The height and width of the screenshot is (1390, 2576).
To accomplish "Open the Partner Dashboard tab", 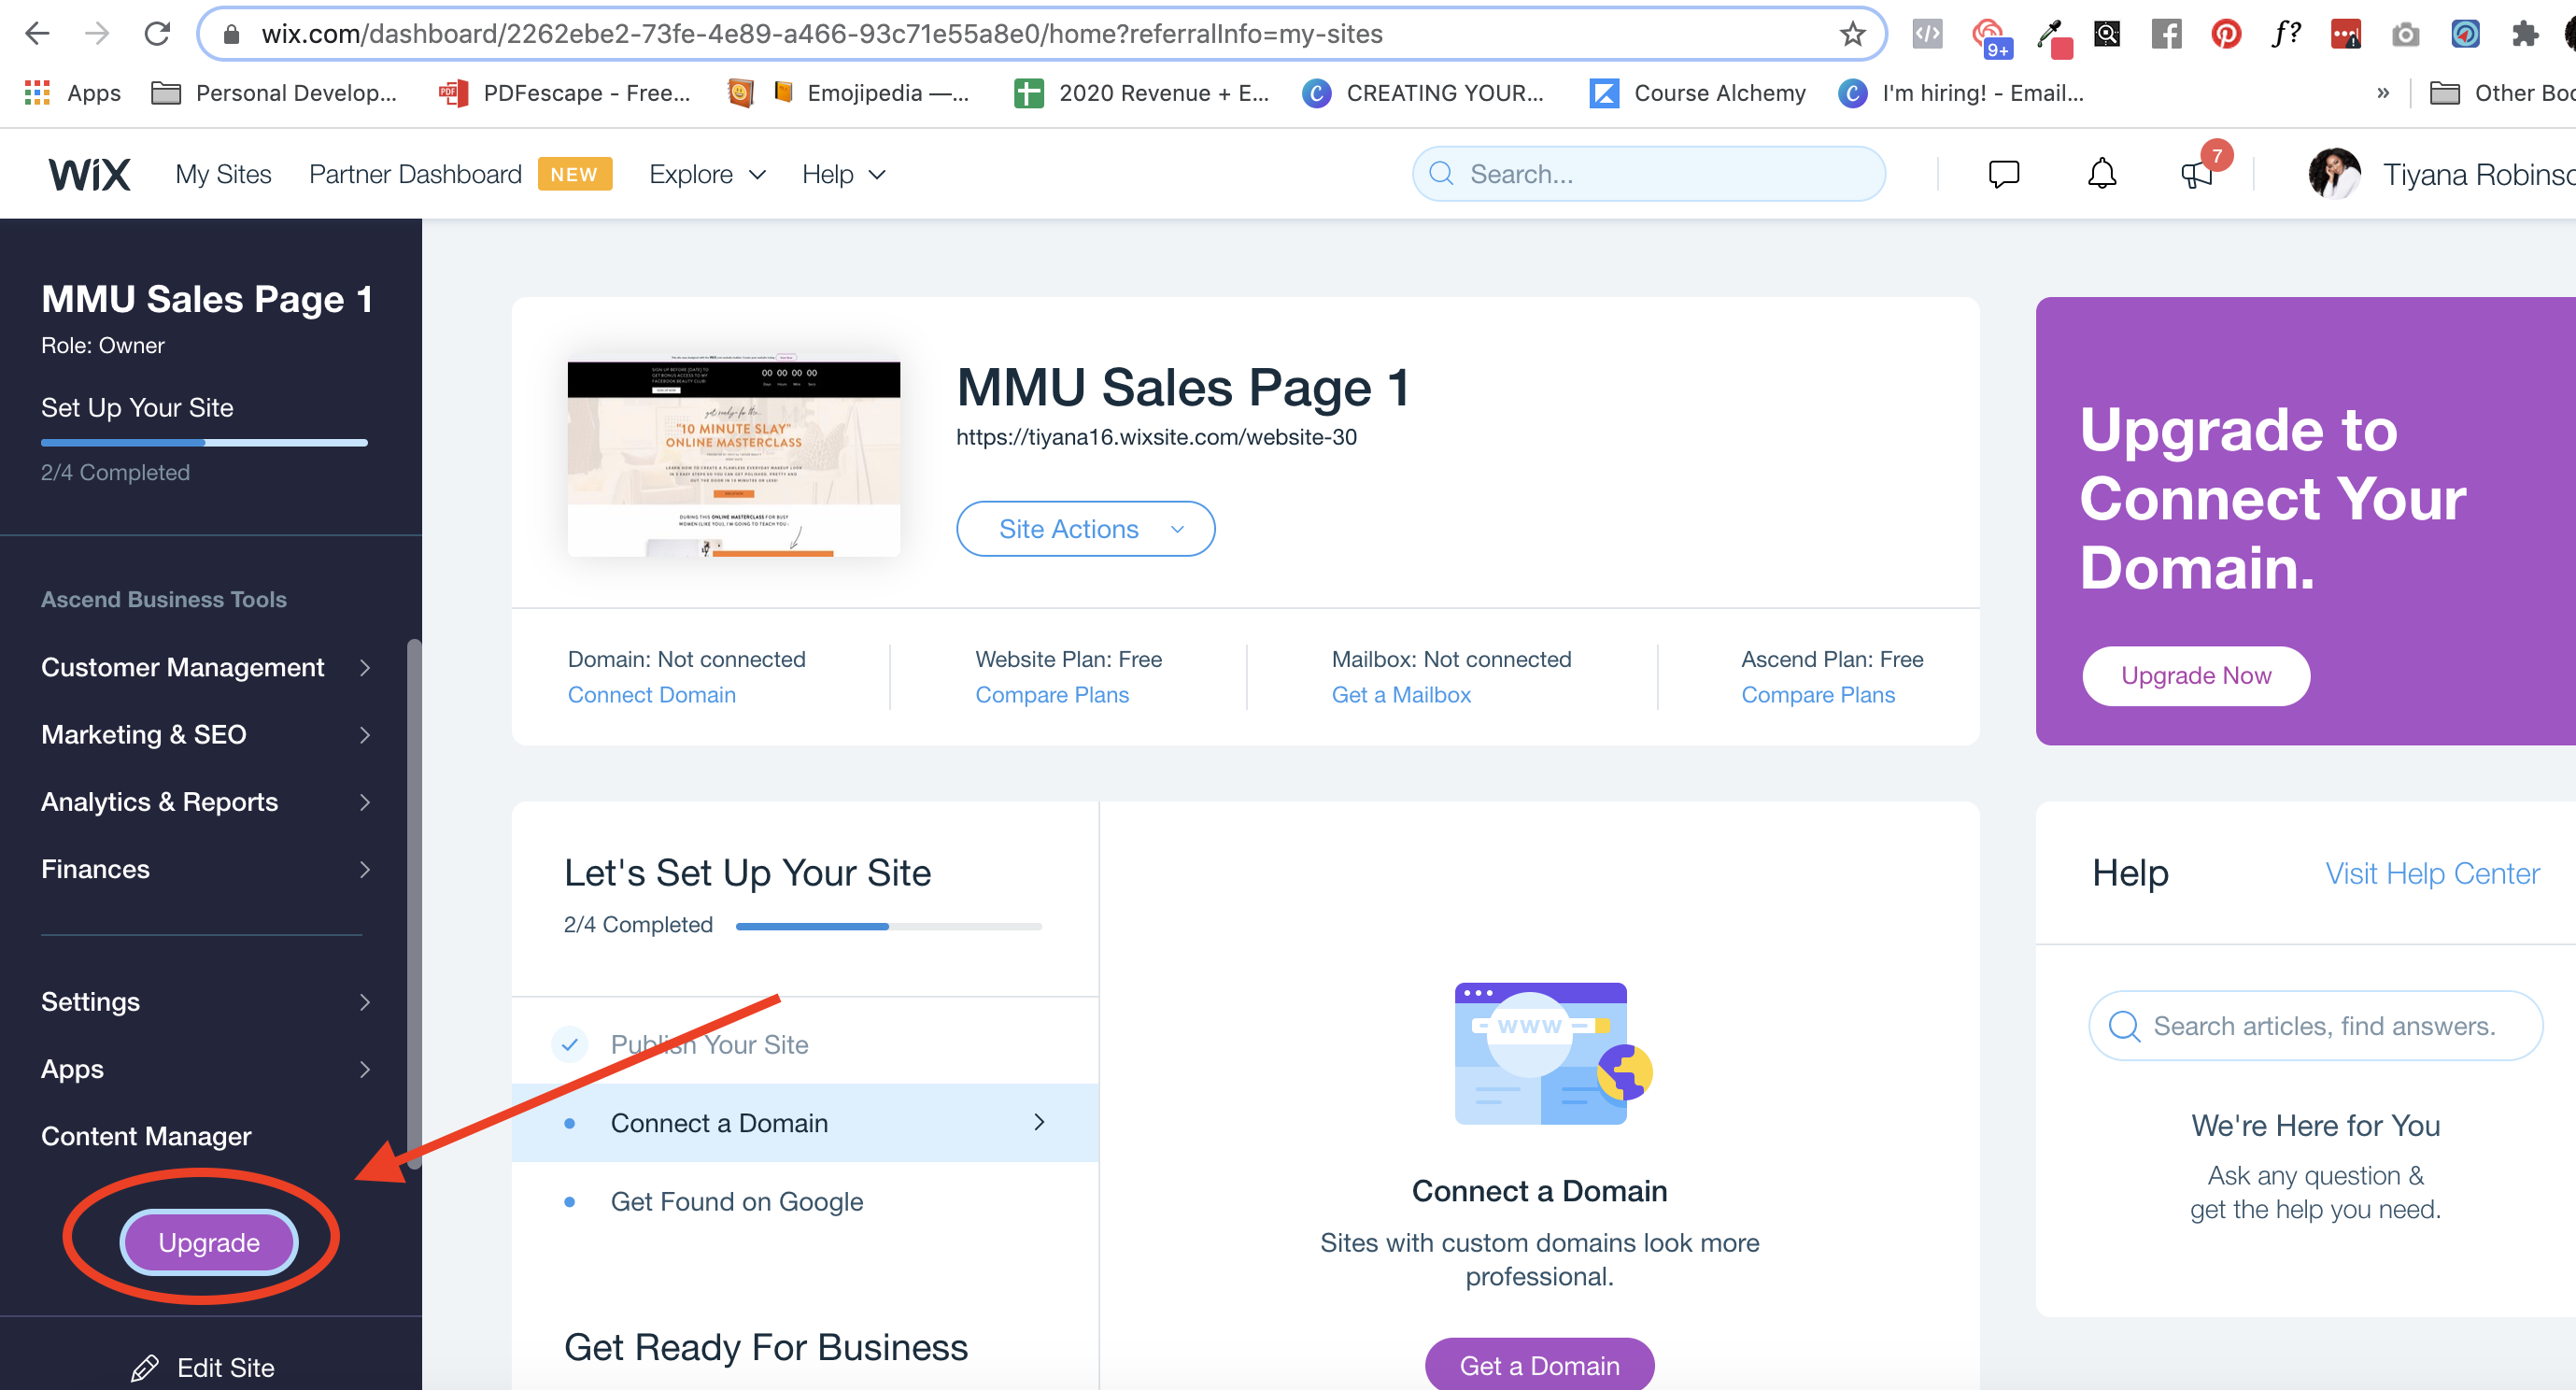I will 414,173.
